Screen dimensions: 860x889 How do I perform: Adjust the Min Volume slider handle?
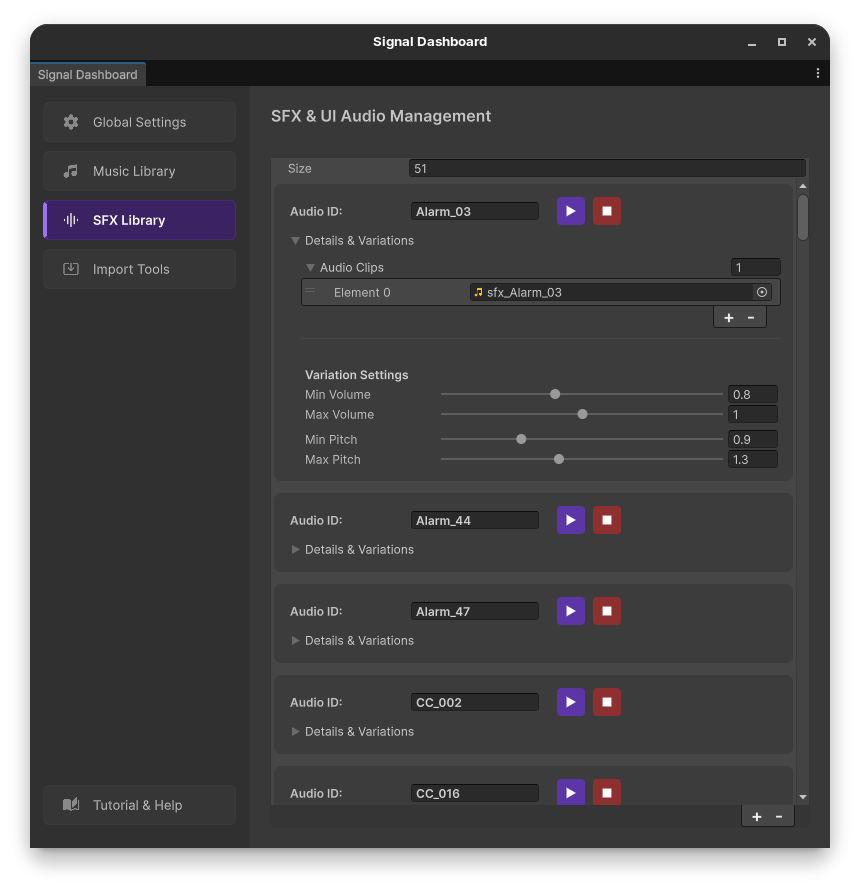click(x=555, y=394)
